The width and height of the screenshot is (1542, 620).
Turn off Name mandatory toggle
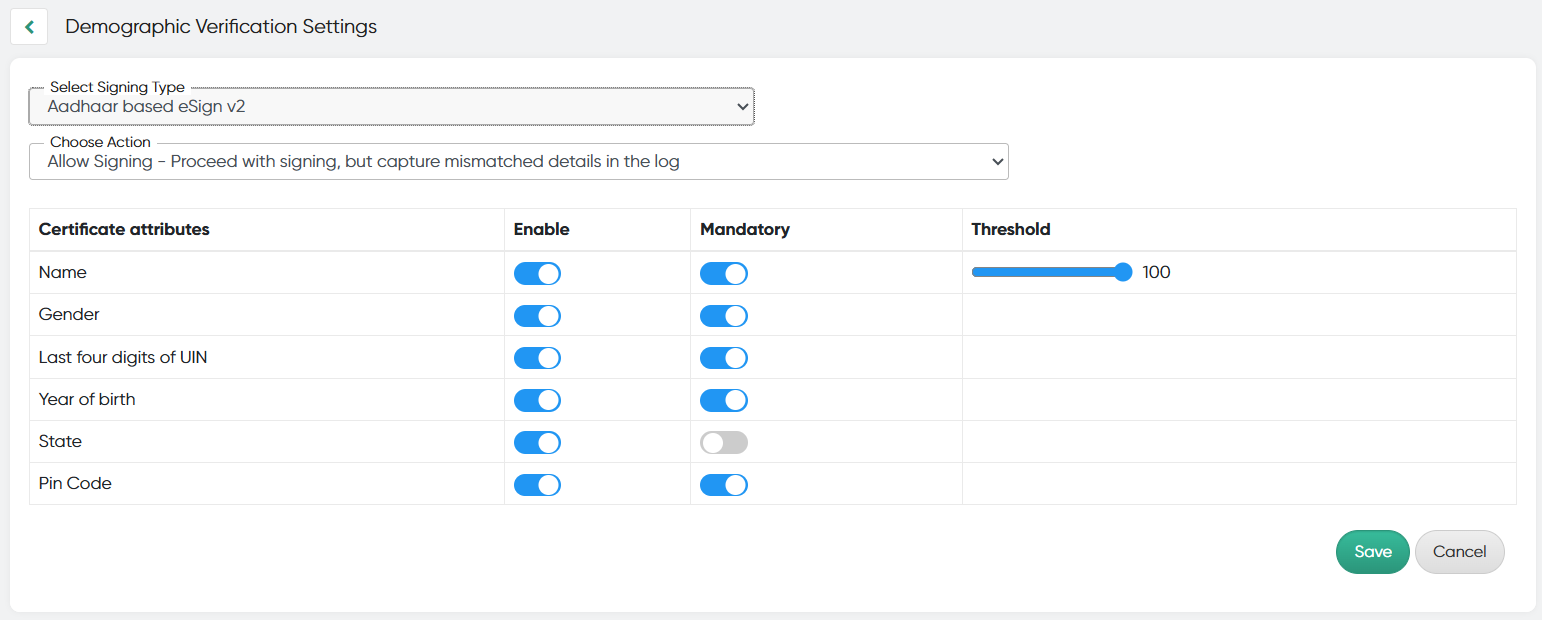click(x=723, y=273)
